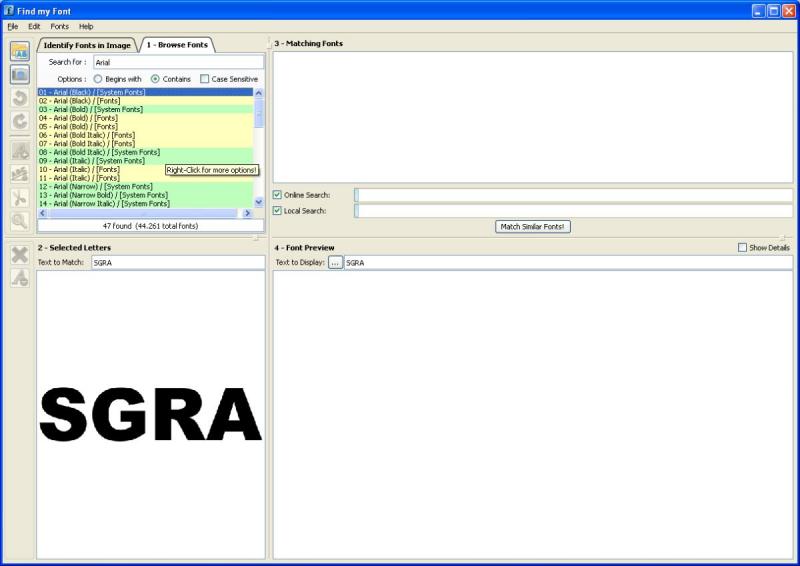Click the grayed image tool above the perspective icon
This screenshot has width=800, height=566.
click(x=20, y=151)
